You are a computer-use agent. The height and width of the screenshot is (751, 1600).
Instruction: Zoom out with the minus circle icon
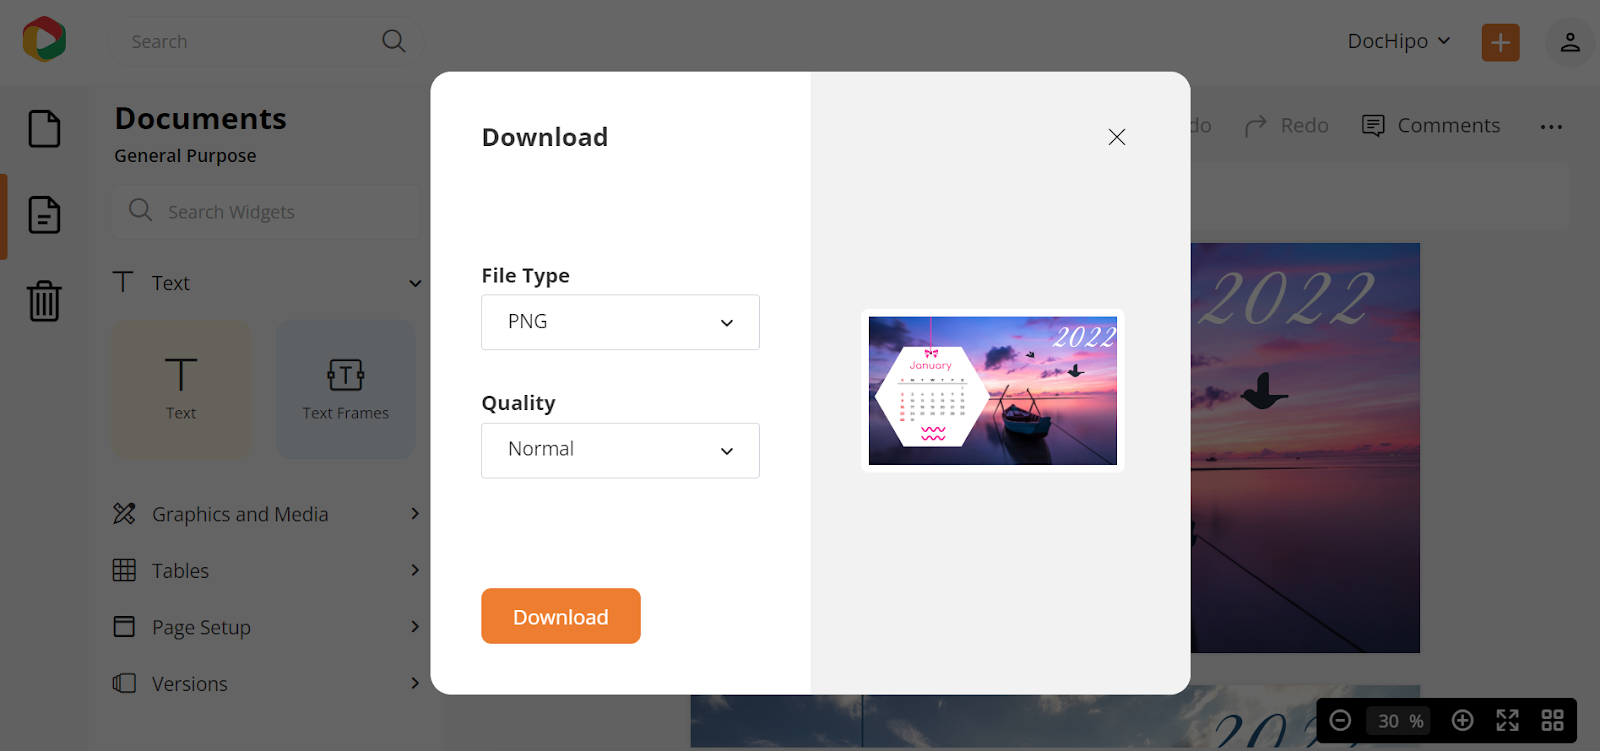tap(1341, 721)
